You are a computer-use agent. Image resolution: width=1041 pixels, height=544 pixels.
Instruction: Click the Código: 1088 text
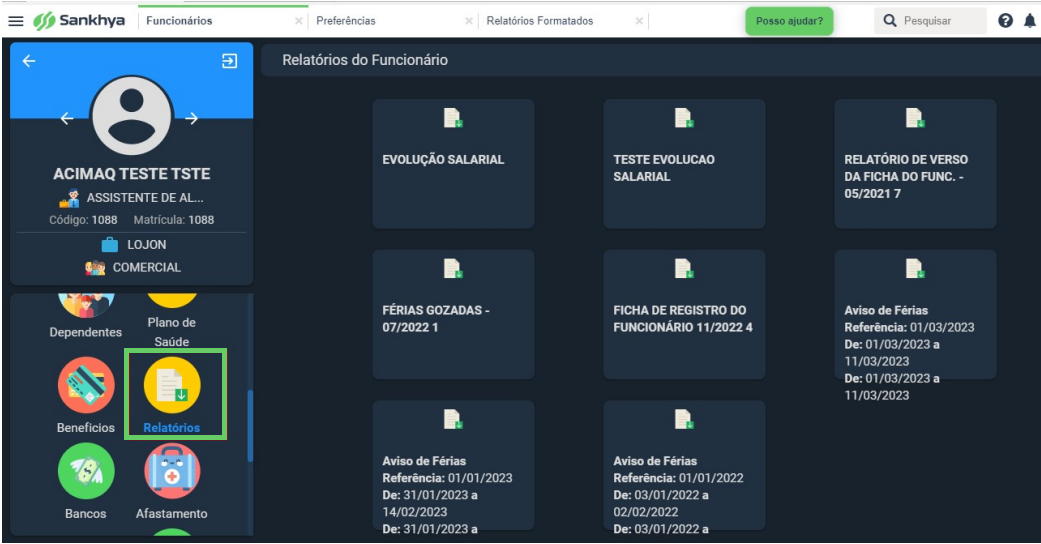(x=83, y=220)
